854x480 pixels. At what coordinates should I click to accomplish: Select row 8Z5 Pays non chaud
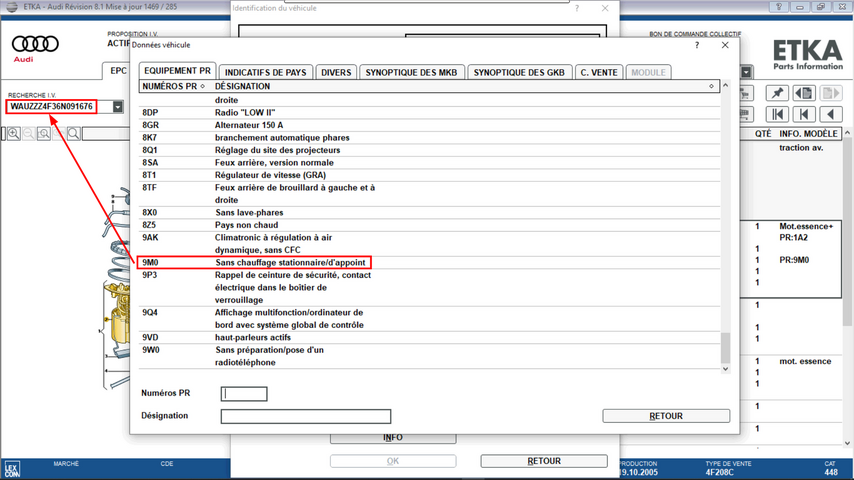coord(429,225)
